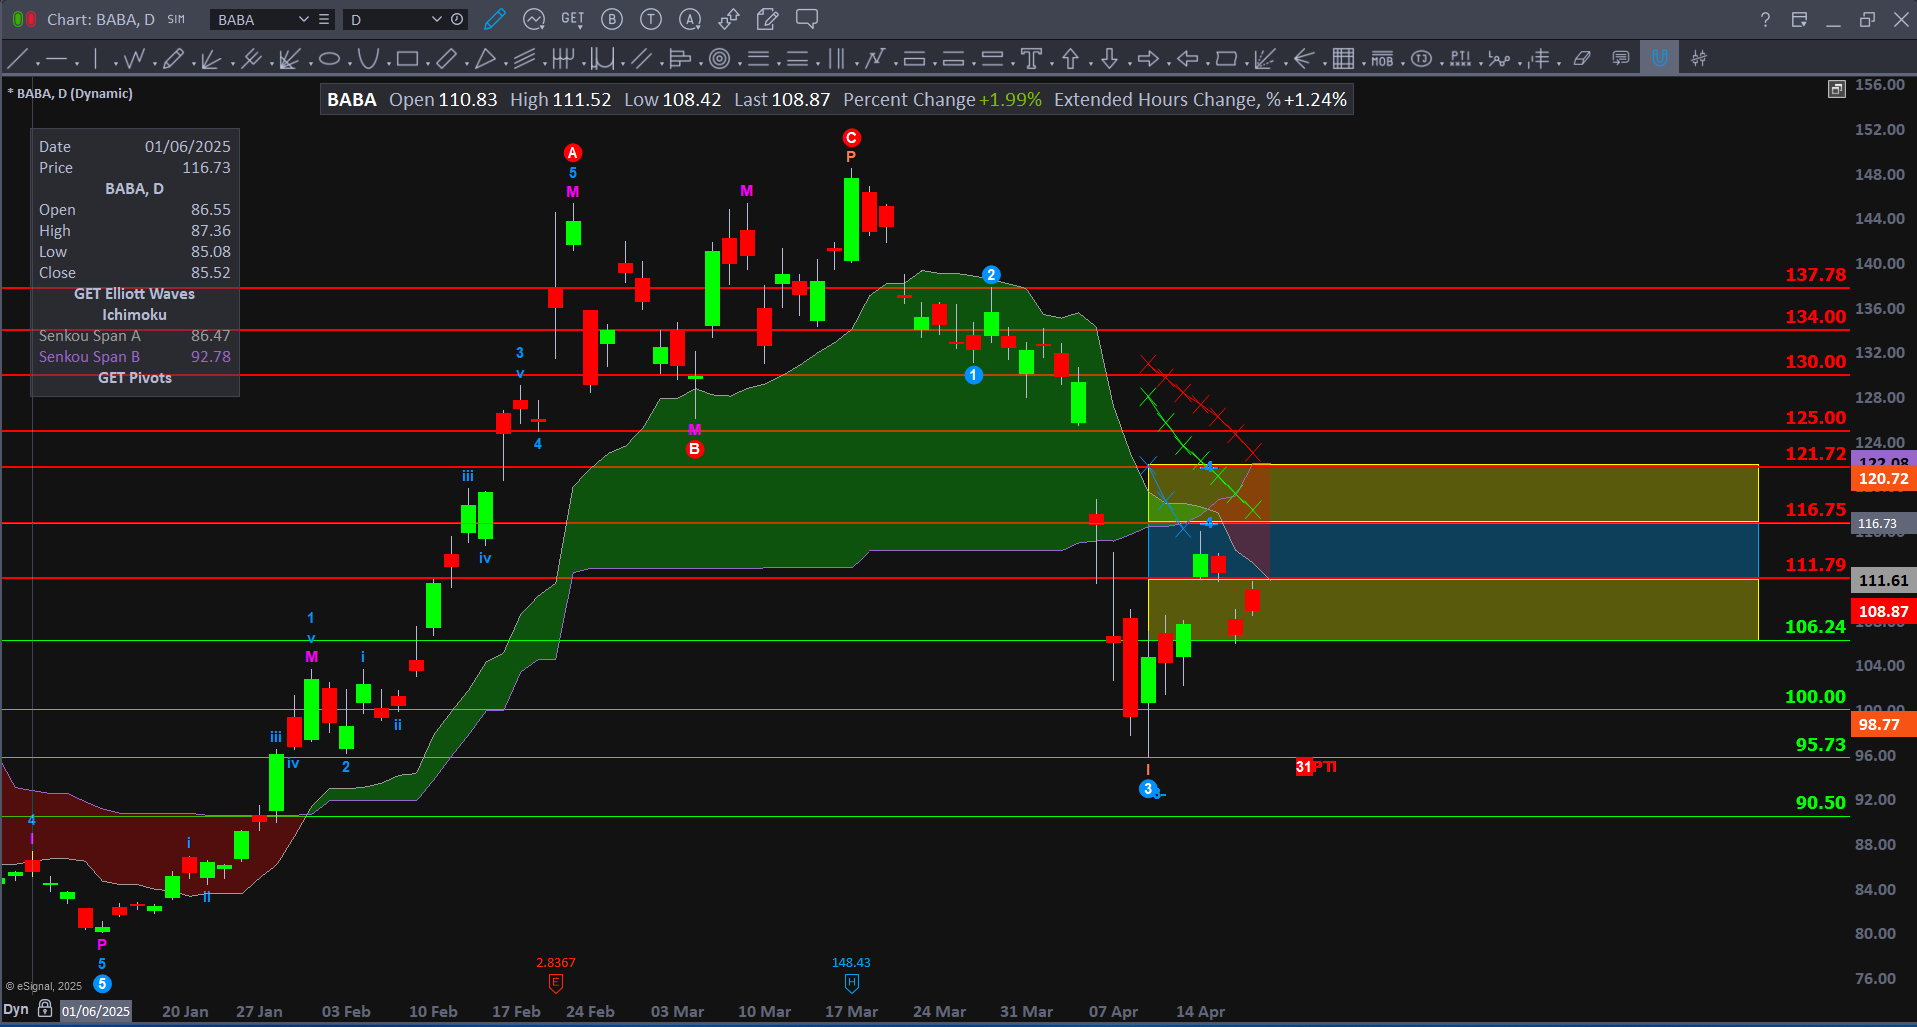Image resolution: width=1917 pixels, height=1027 pixels.
Task: Open the symbol list menu beside BABA
Action: (322, 19)
